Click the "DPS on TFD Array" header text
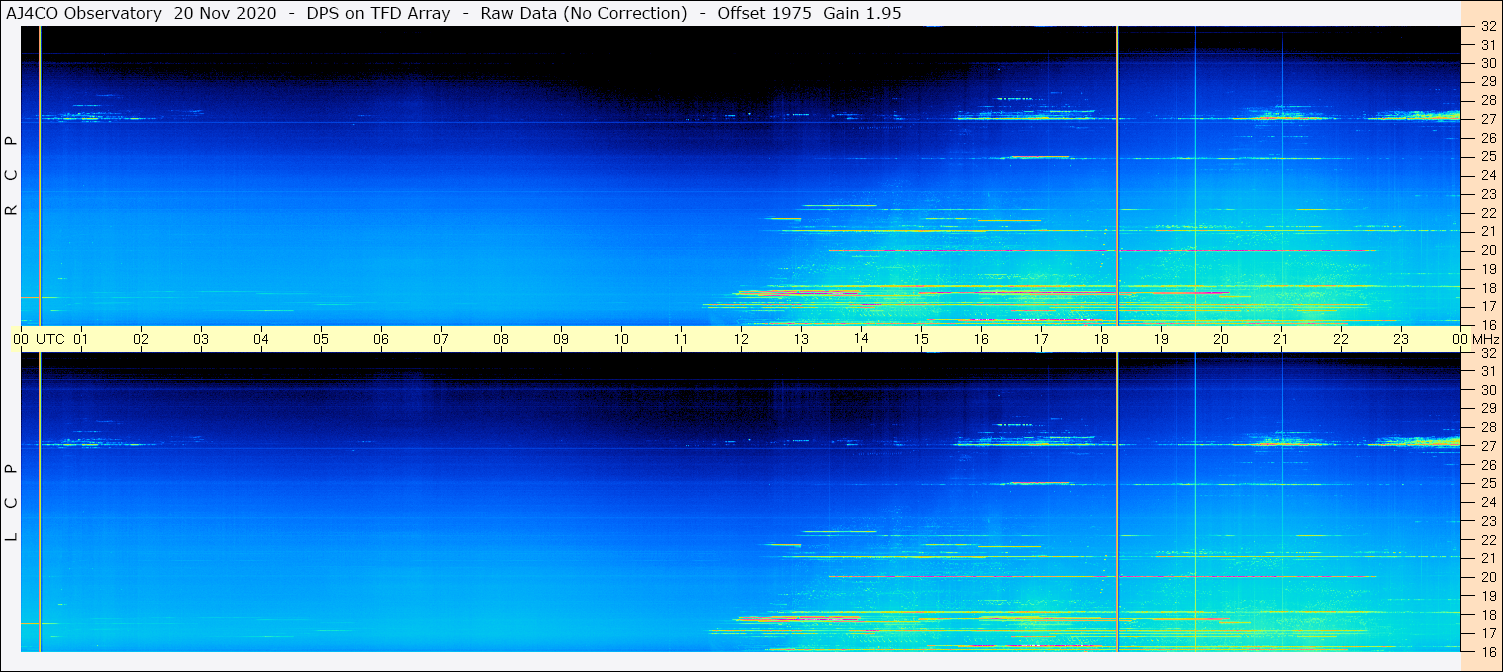The image size is (1503, 672). coord(378,13)
